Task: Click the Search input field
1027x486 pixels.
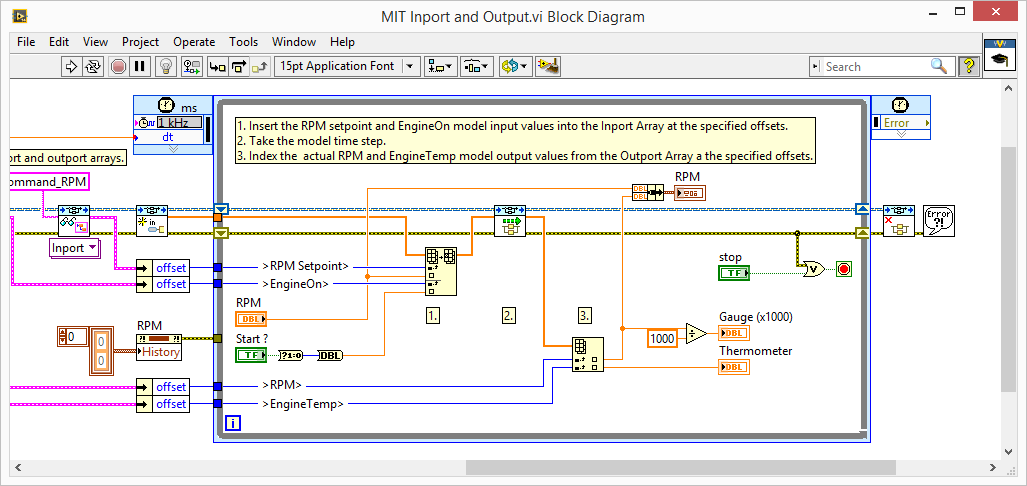Action: pyautogui.click(x=874, y=66)
